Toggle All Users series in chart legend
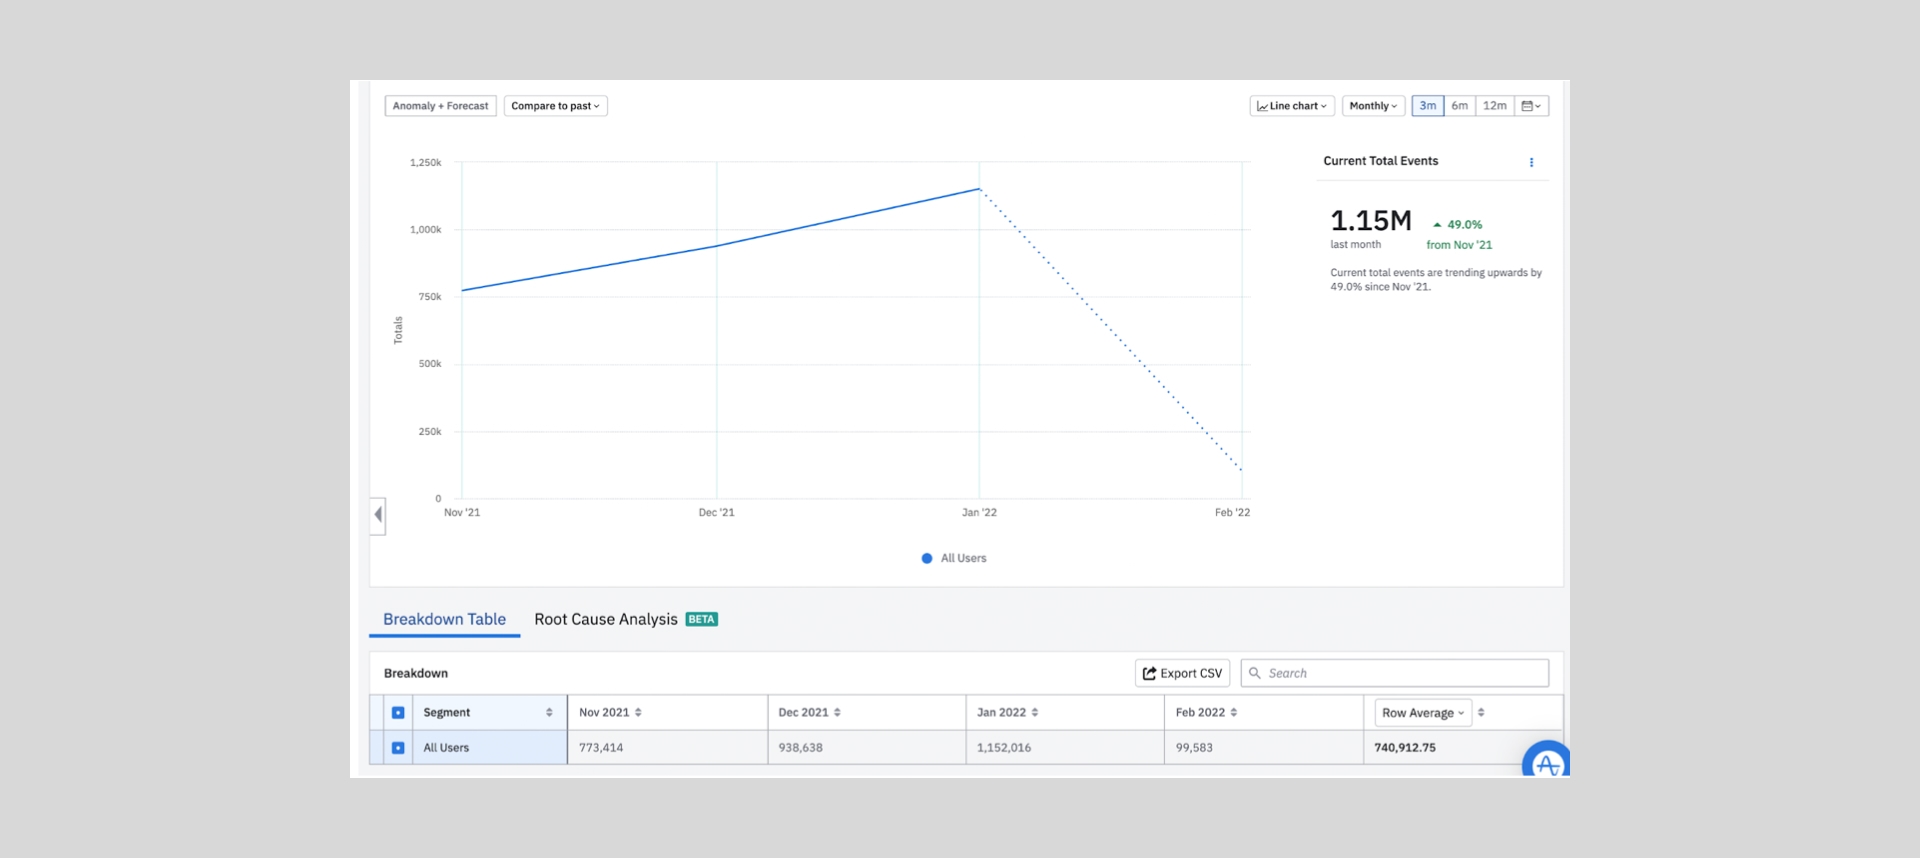The image size is (1920, 858). coord(954,559)
